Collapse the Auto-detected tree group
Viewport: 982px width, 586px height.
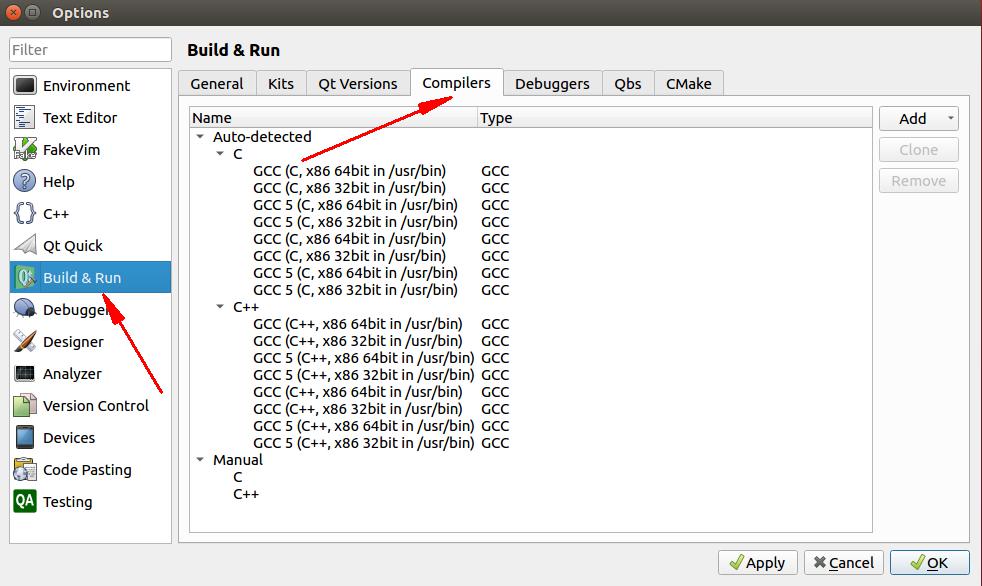[200, 136]
